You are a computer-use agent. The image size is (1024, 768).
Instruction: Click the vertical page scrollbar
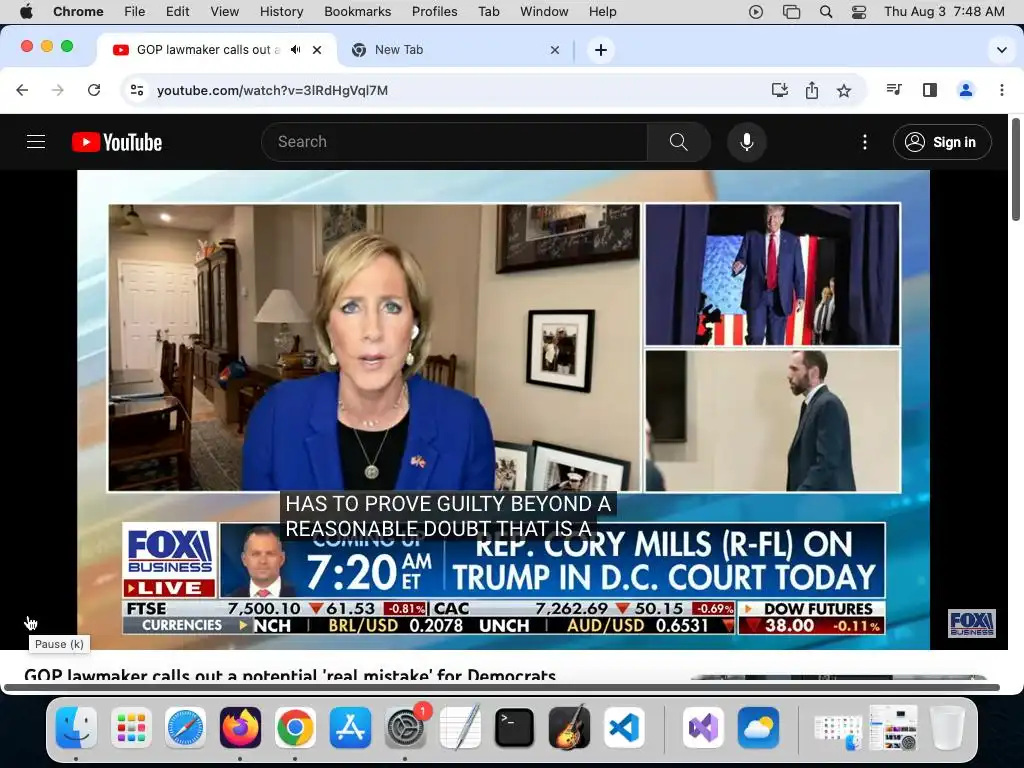coord(1016,170)
